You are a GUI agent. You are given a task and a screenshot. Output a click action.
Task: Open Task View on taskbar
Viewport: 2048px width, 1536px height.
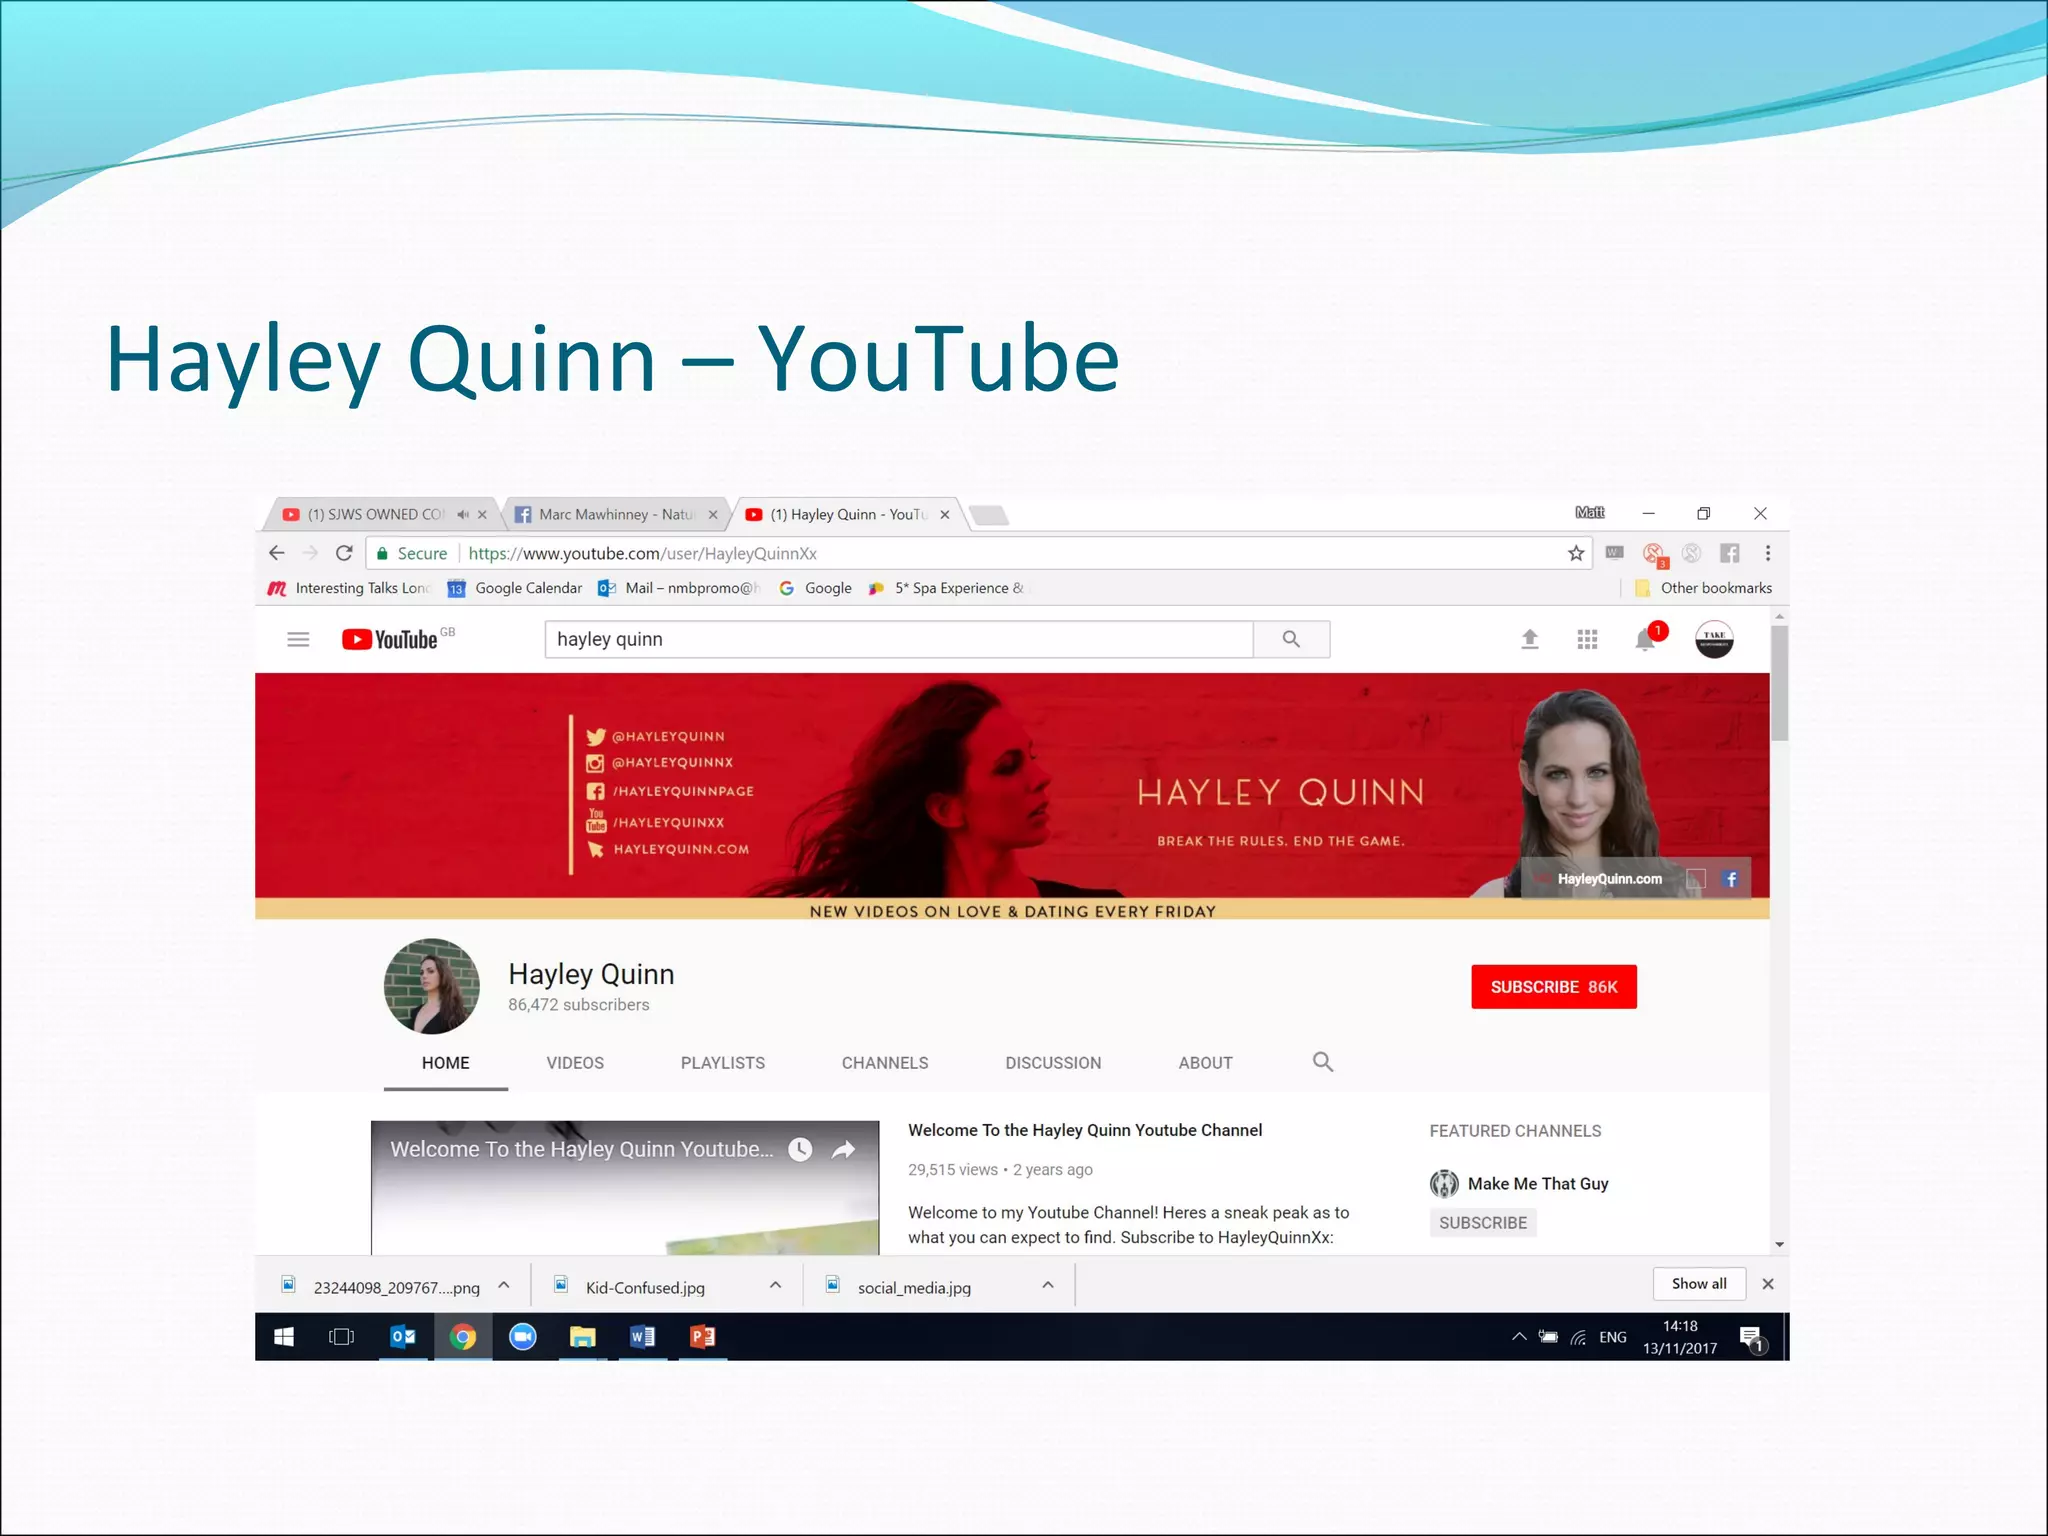342,1337
